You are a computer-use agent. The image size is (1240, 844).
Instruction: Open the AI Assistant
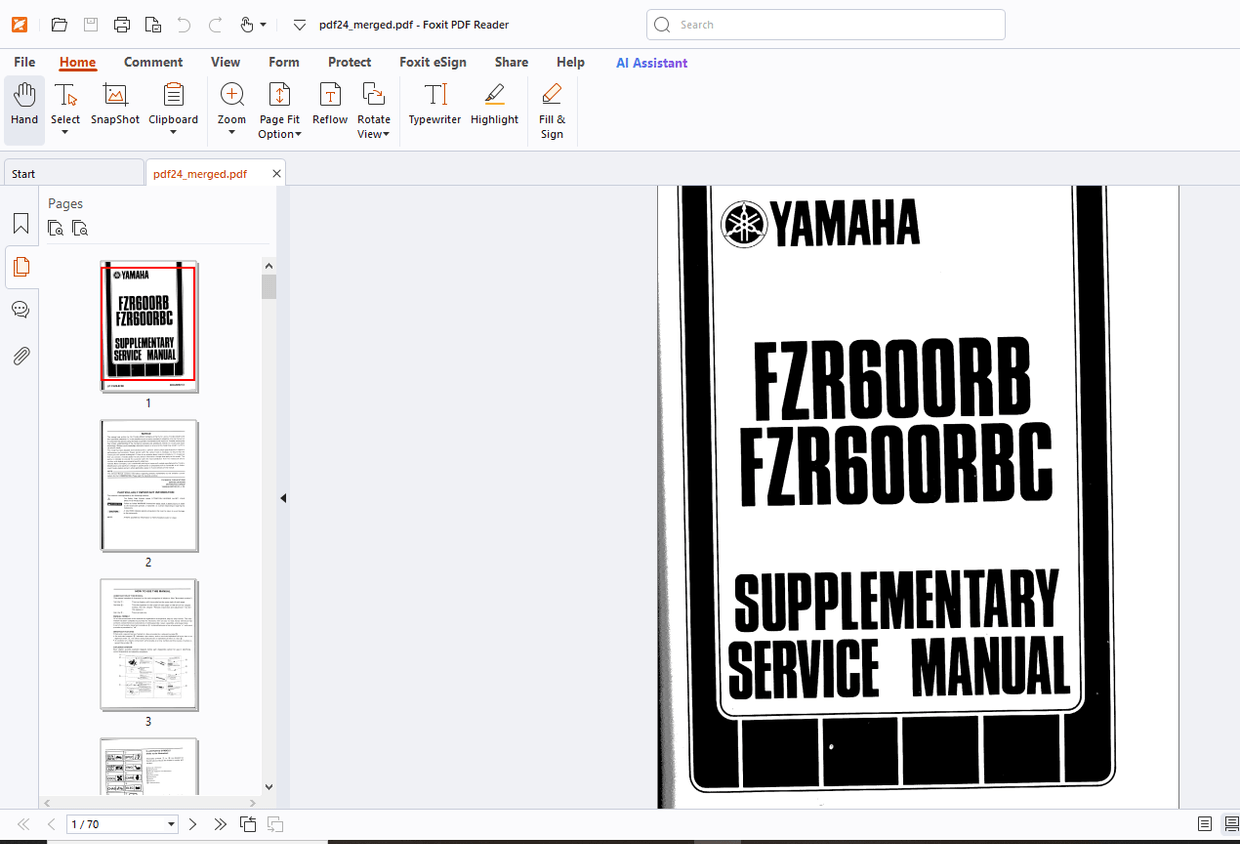651,63
